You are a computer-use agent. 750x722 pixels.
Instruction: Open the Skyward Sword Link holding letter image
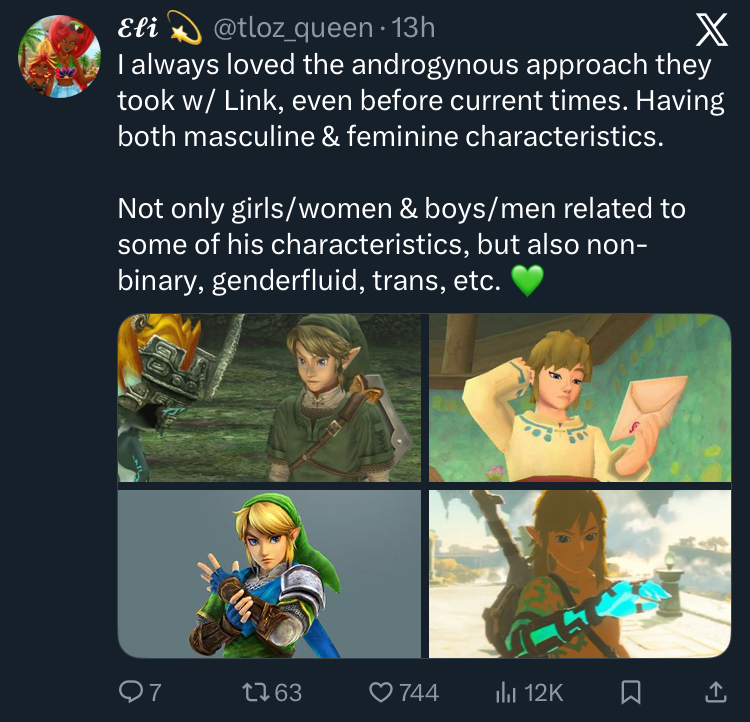[x=580, y=398]
